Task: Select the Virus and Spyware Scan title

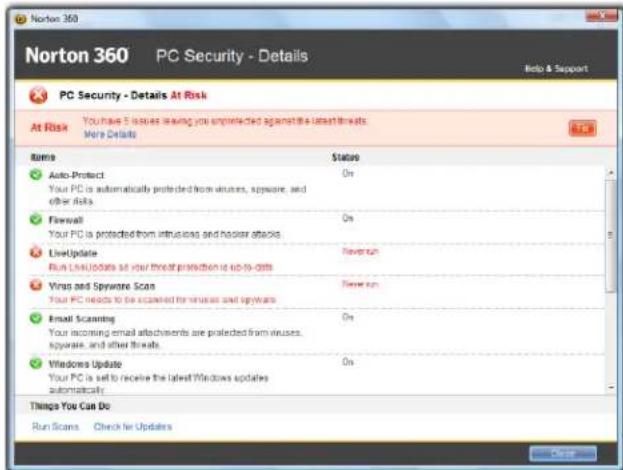Action: 102,286
